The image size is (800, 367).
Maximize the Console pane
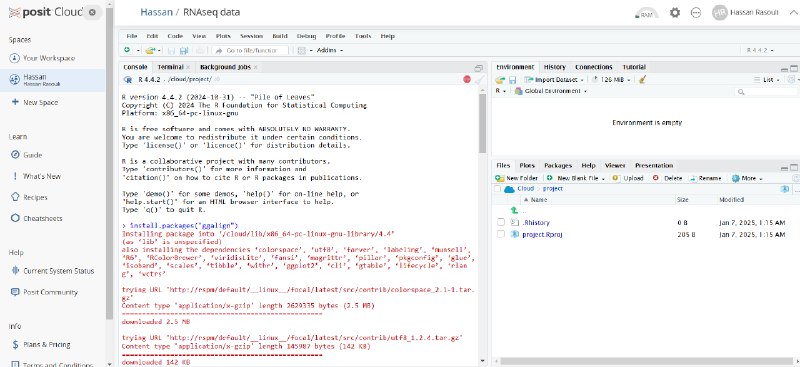click(x=478, y=67)
